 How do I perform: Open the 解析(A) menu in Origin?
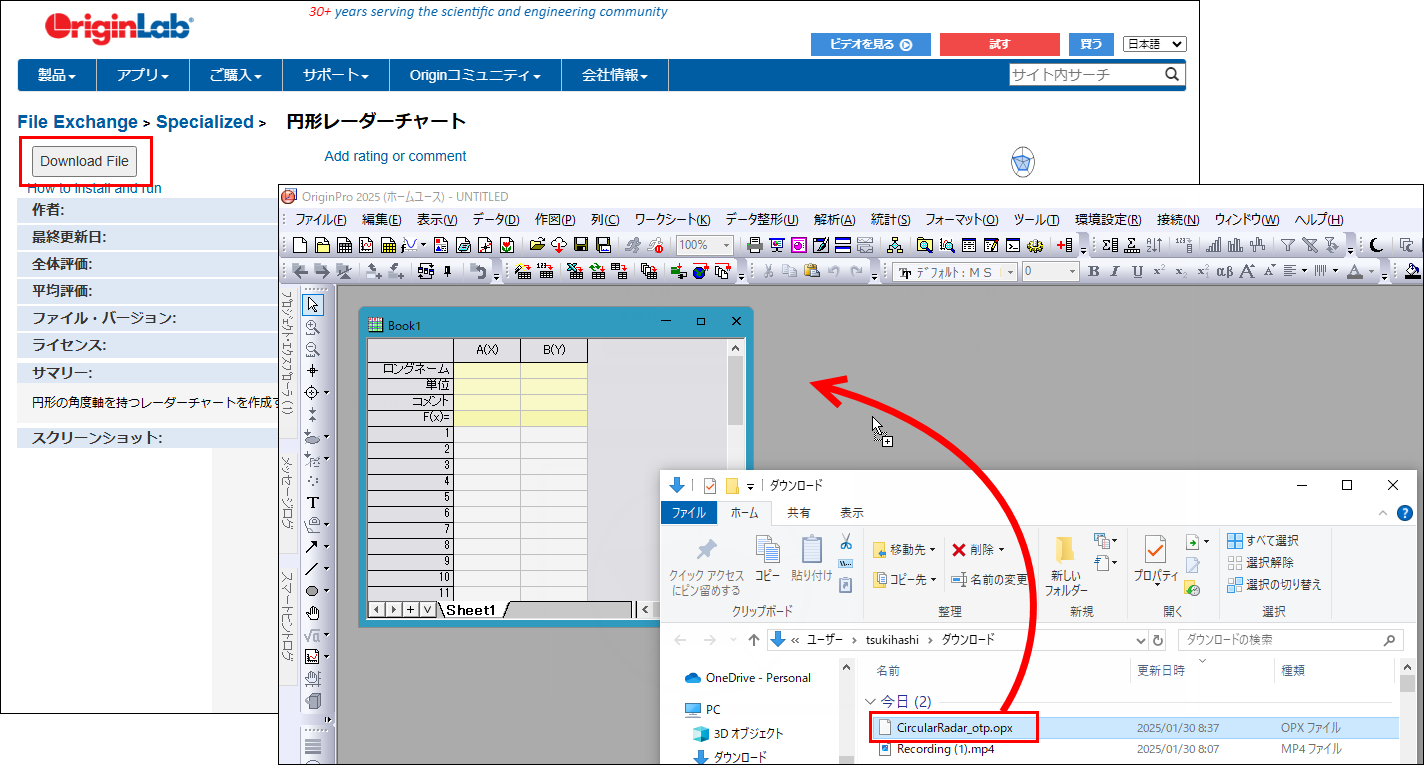[834, 219]
